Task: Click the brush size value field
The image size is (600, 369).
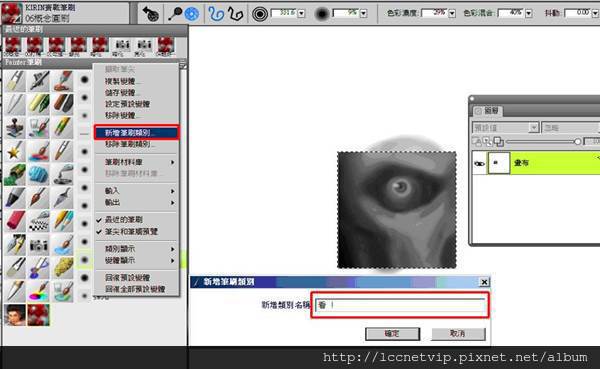Action: click(284, 13)
